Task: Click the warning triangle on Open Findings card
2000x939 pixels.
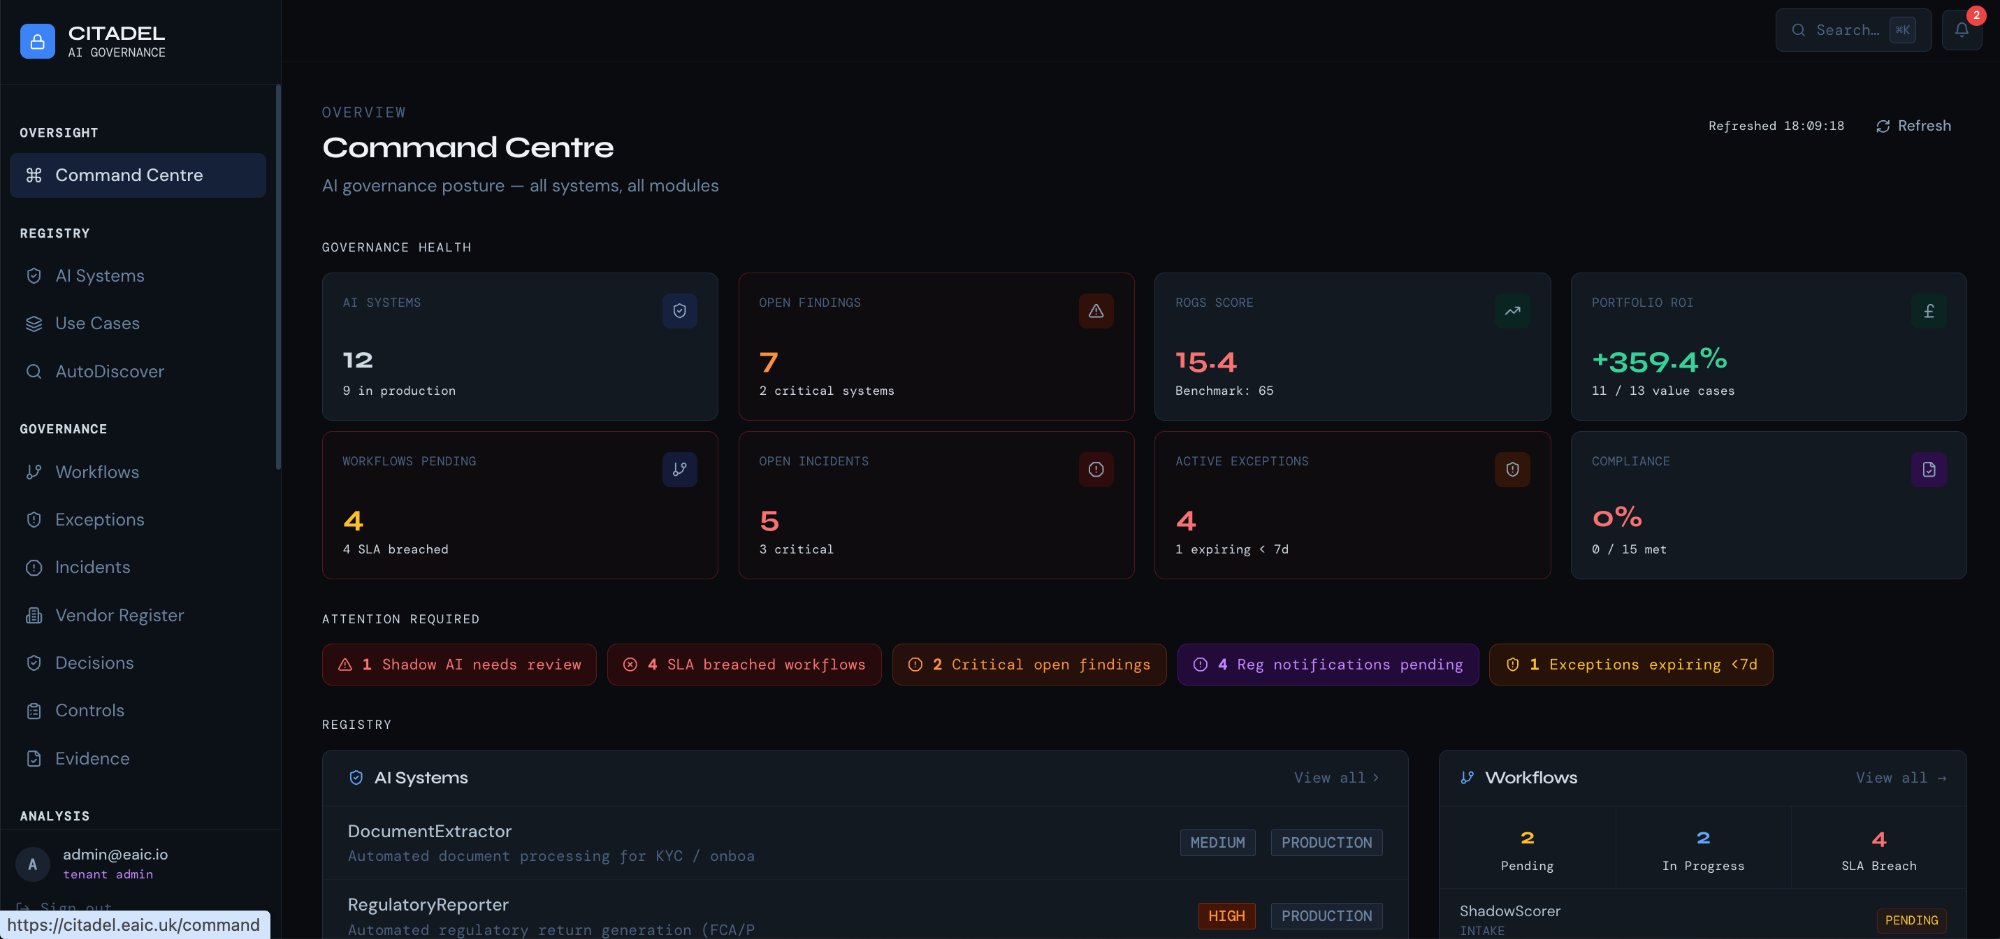Action: tap(1096, 311)
